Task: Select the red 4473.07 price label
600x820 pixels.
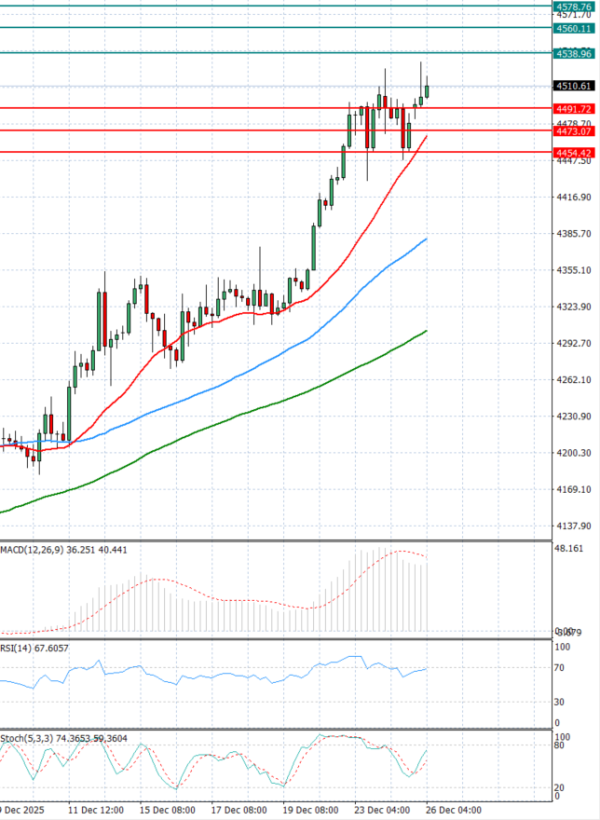Action: tap(576, 130)
